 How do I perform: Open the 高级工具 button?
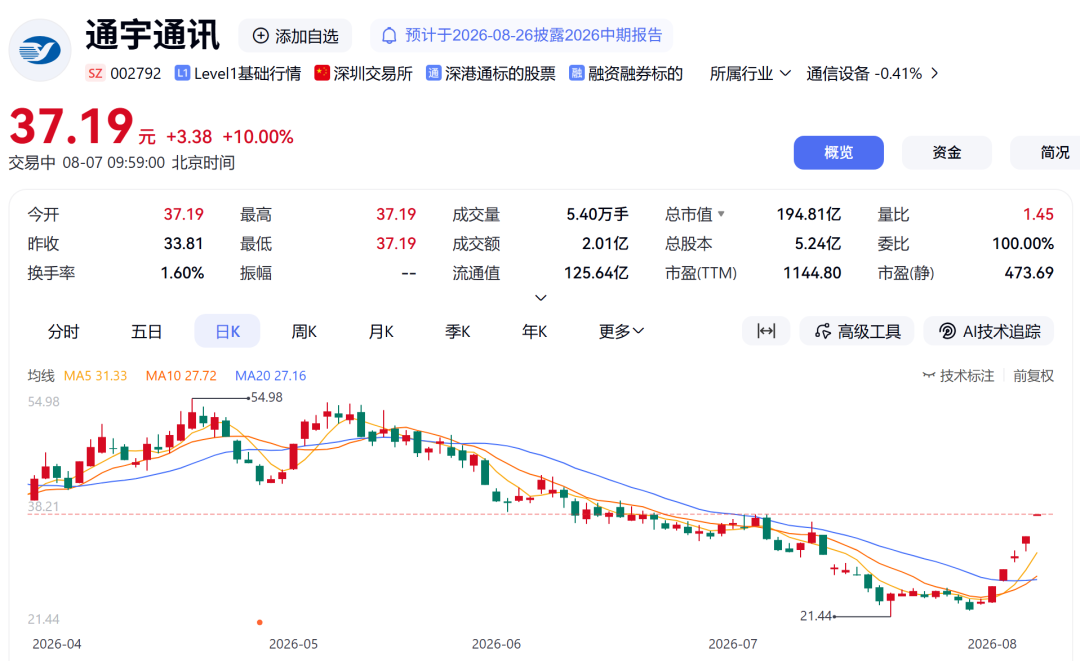(857, 331)
